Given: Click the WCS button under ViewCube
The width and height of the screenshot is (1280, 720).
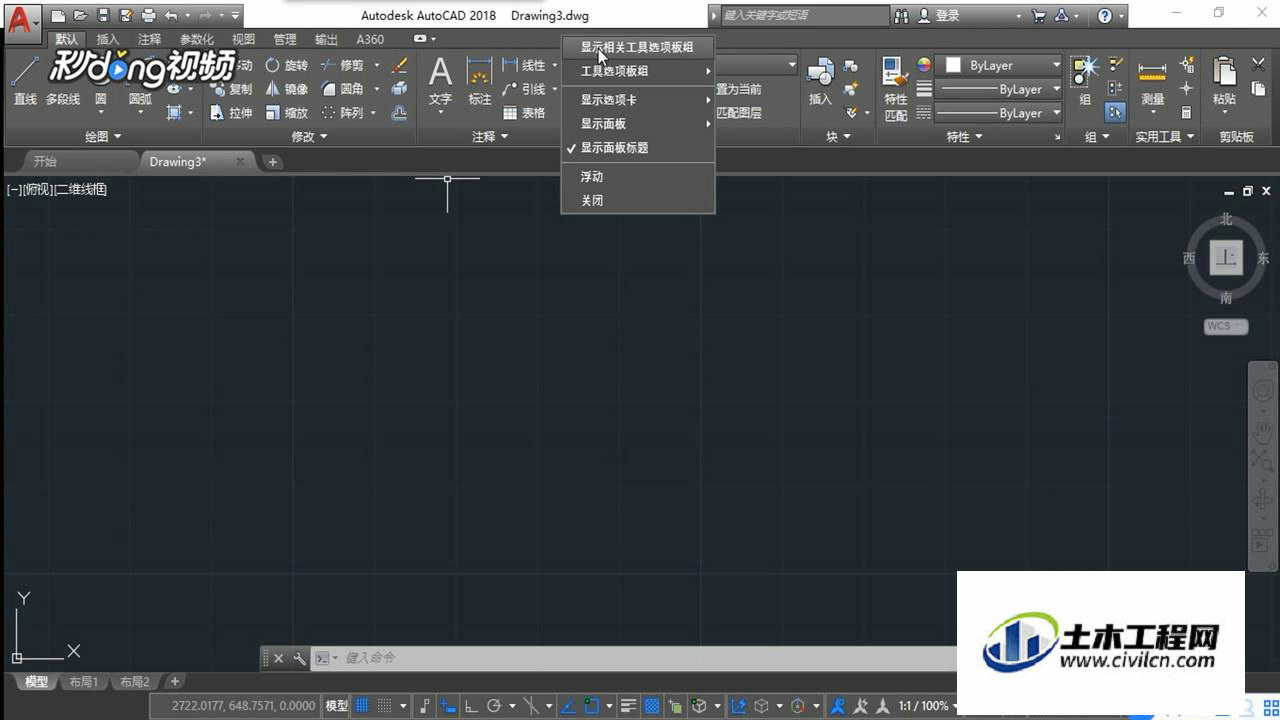Looking at the screenshot, I should pyautogui.click(x=1226, y=326).
